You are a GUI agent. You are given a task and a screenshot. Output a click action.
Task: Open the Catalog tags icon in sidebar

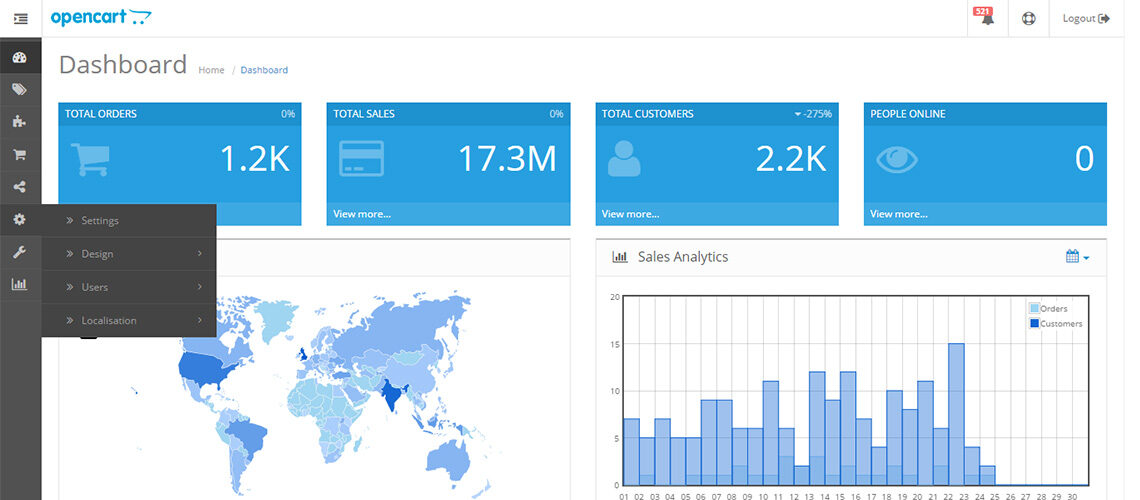(x=20, y=89)
